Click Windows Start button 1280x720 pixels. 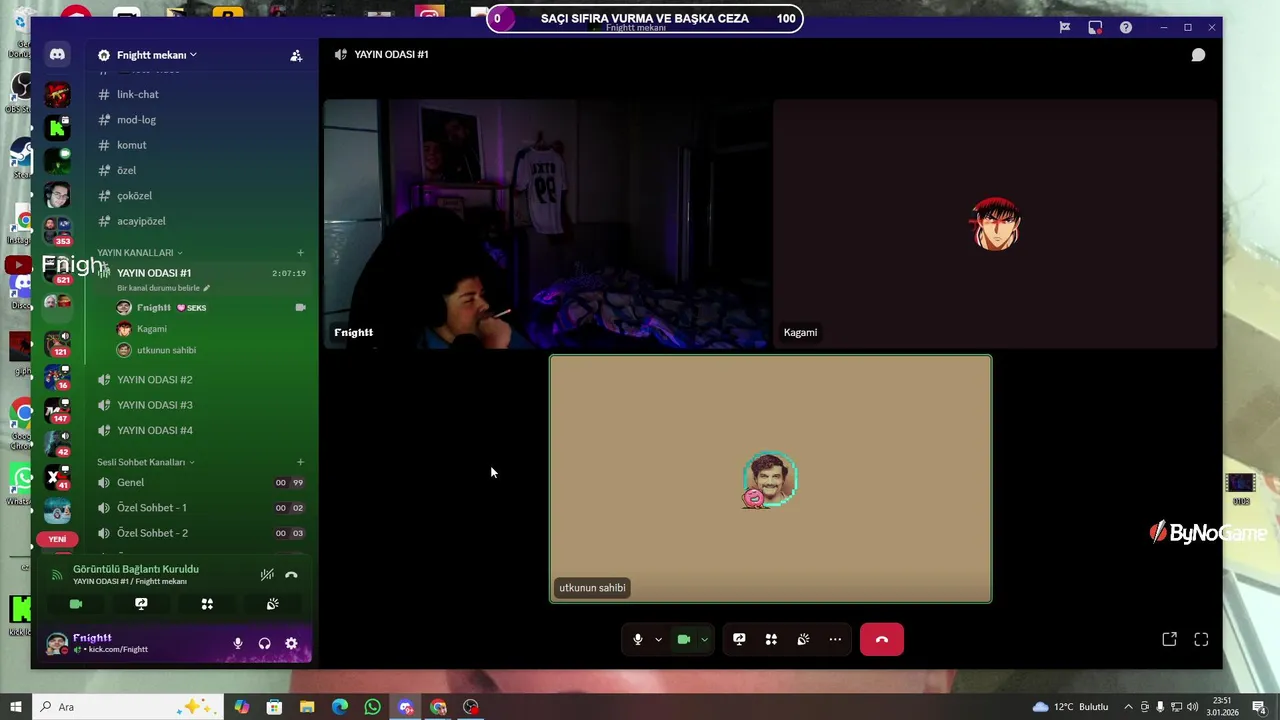(16, 707)
